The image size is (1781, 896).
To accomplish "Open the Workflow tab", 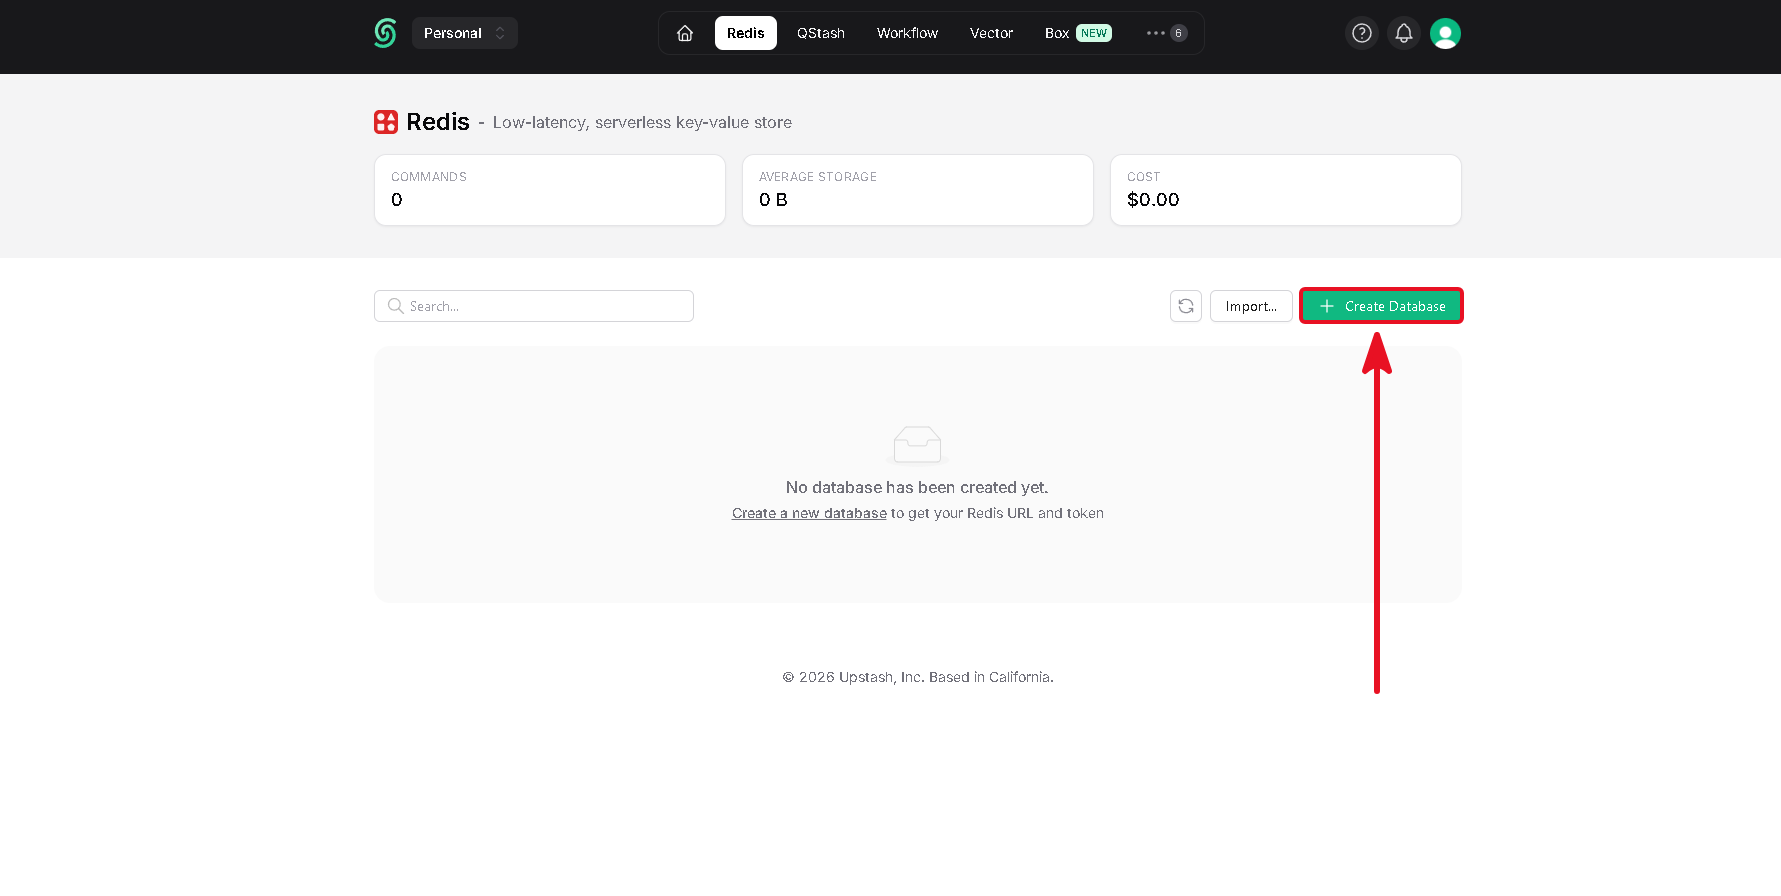I will click(x=908, y=33).
